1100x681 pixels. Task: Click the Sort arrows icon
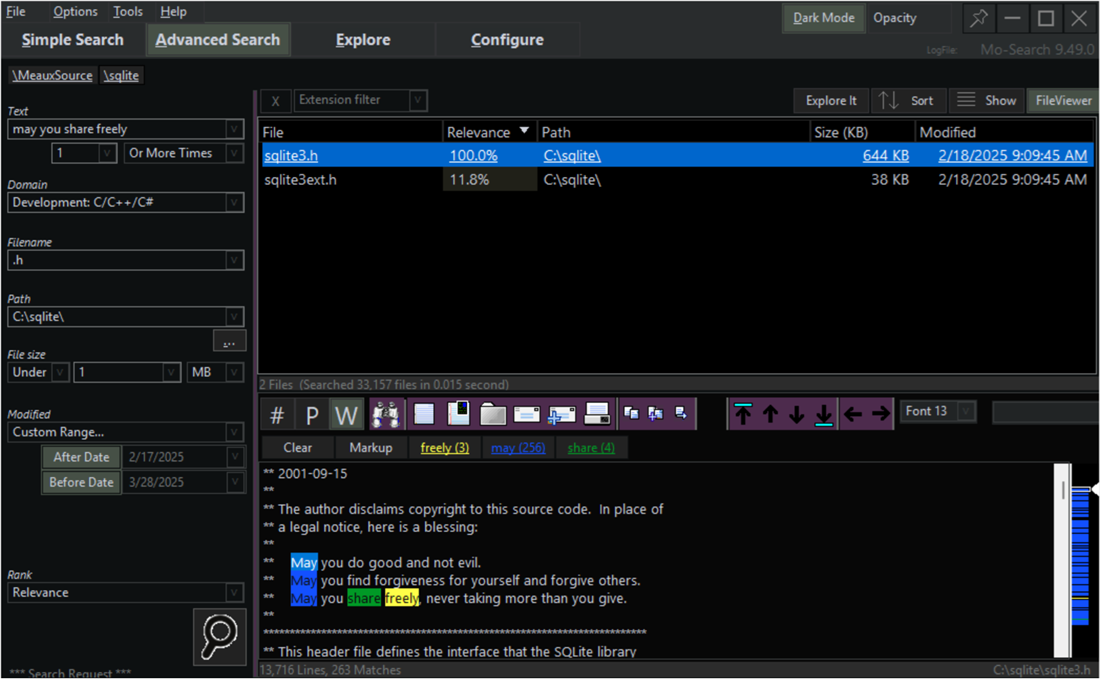point(888,100)
